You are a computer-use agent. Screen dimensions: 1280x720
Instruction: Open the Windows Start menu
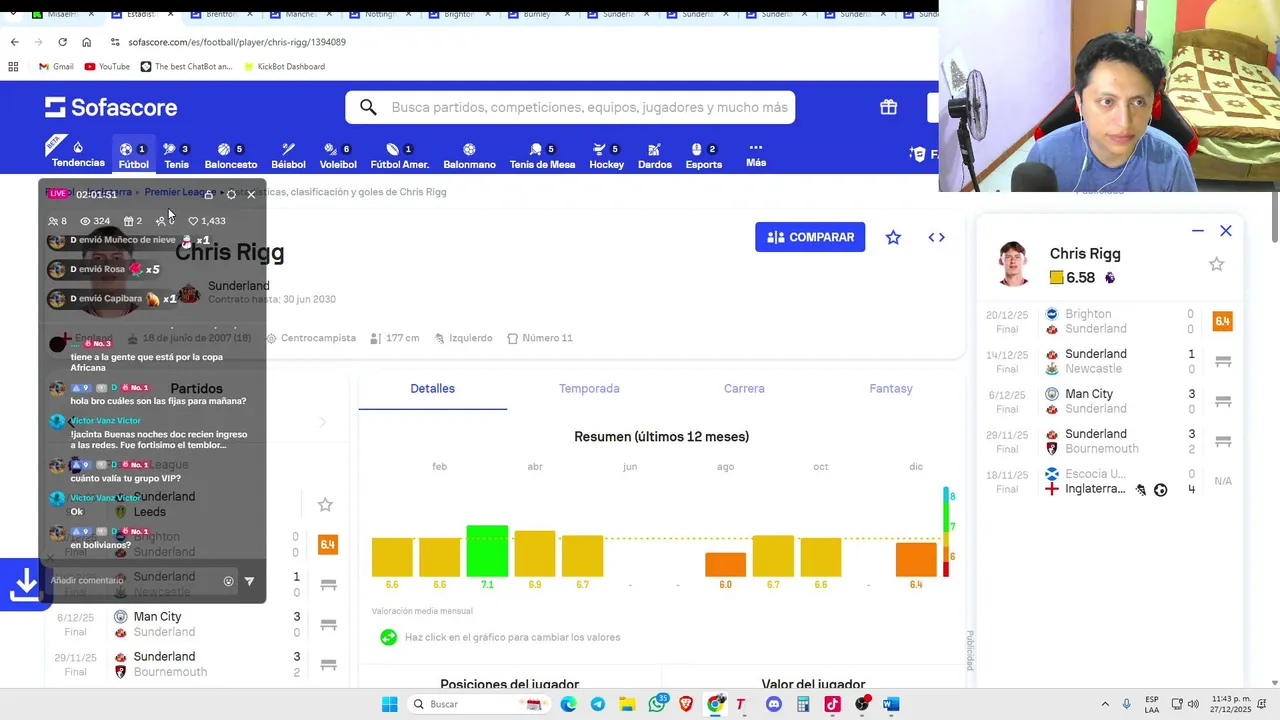[389, 704]
